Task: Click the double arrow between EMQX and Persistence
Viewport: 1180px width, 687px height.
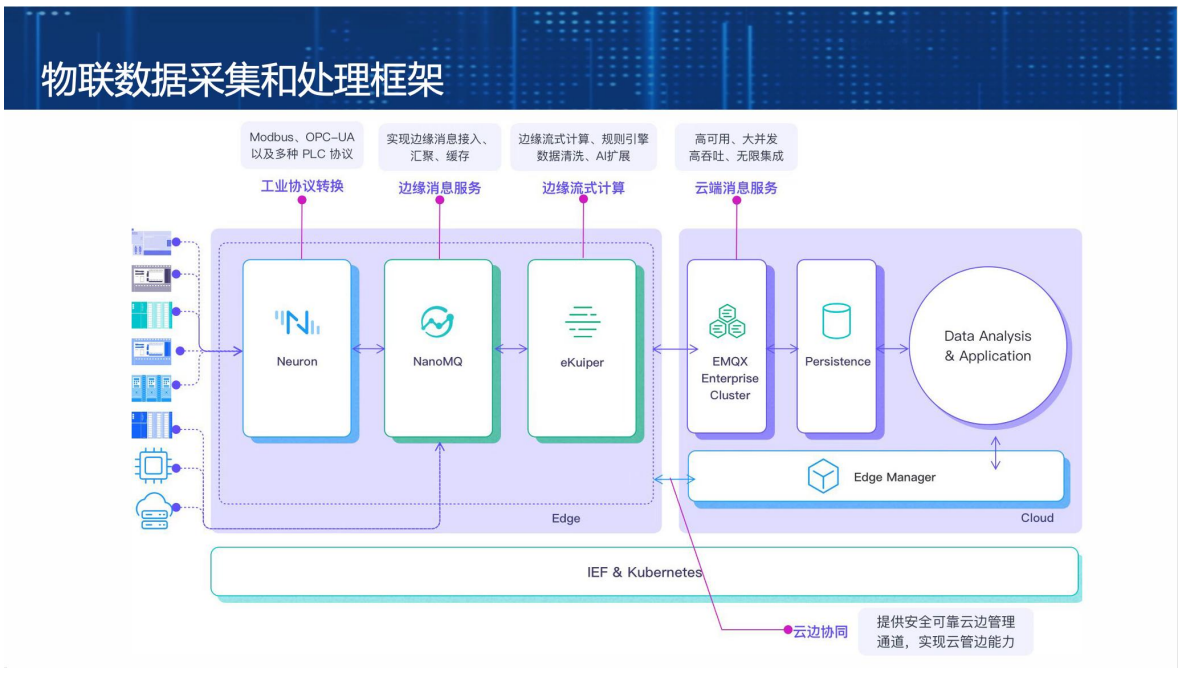Action: pos(782,348)
